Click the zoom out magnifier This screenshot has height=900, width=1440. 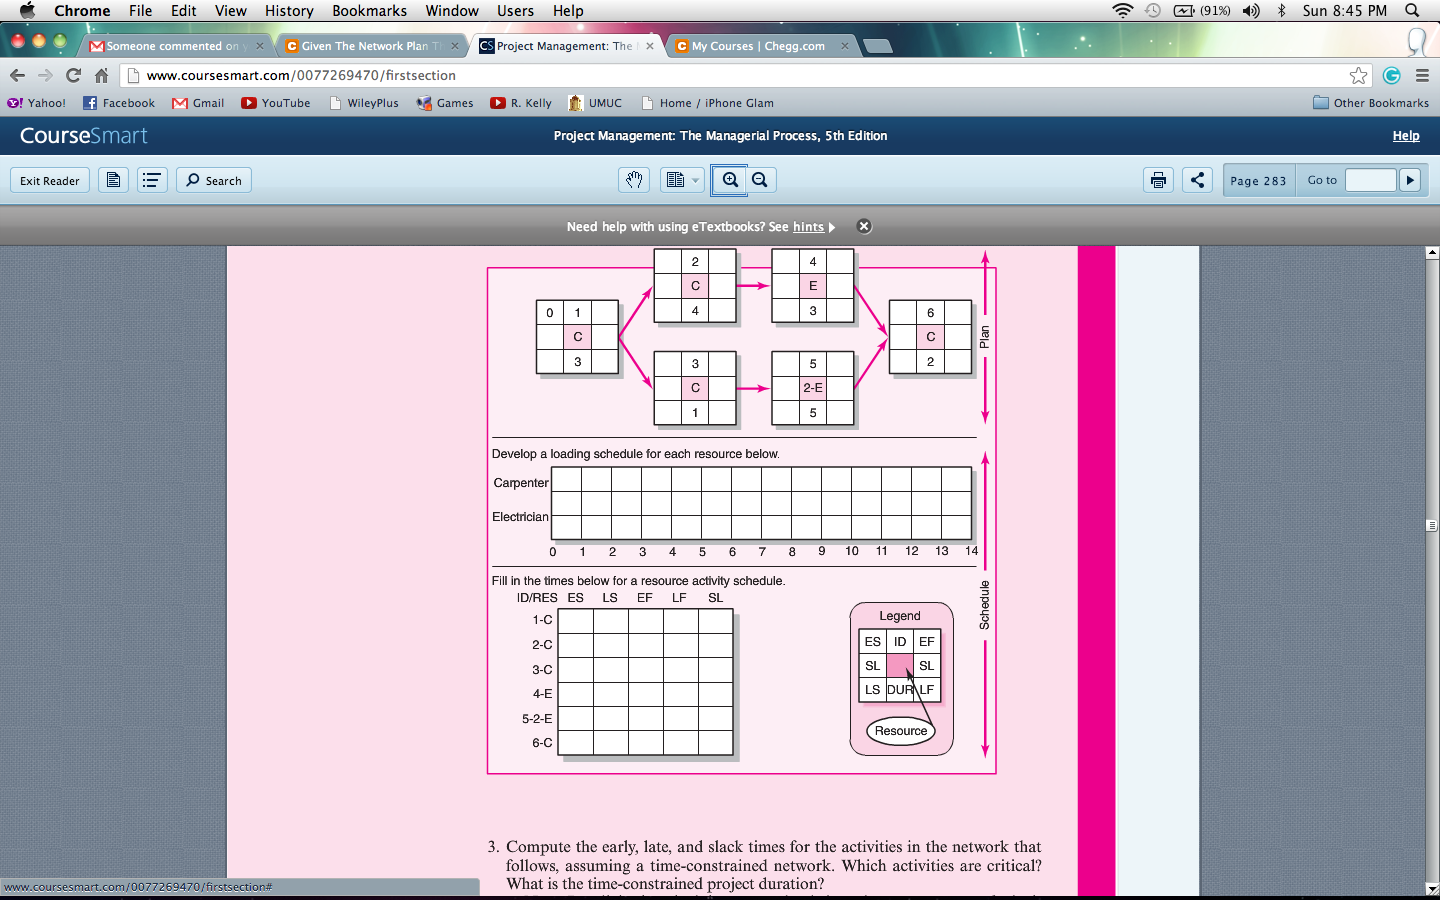pyautogui.click(x=760, y=180)
